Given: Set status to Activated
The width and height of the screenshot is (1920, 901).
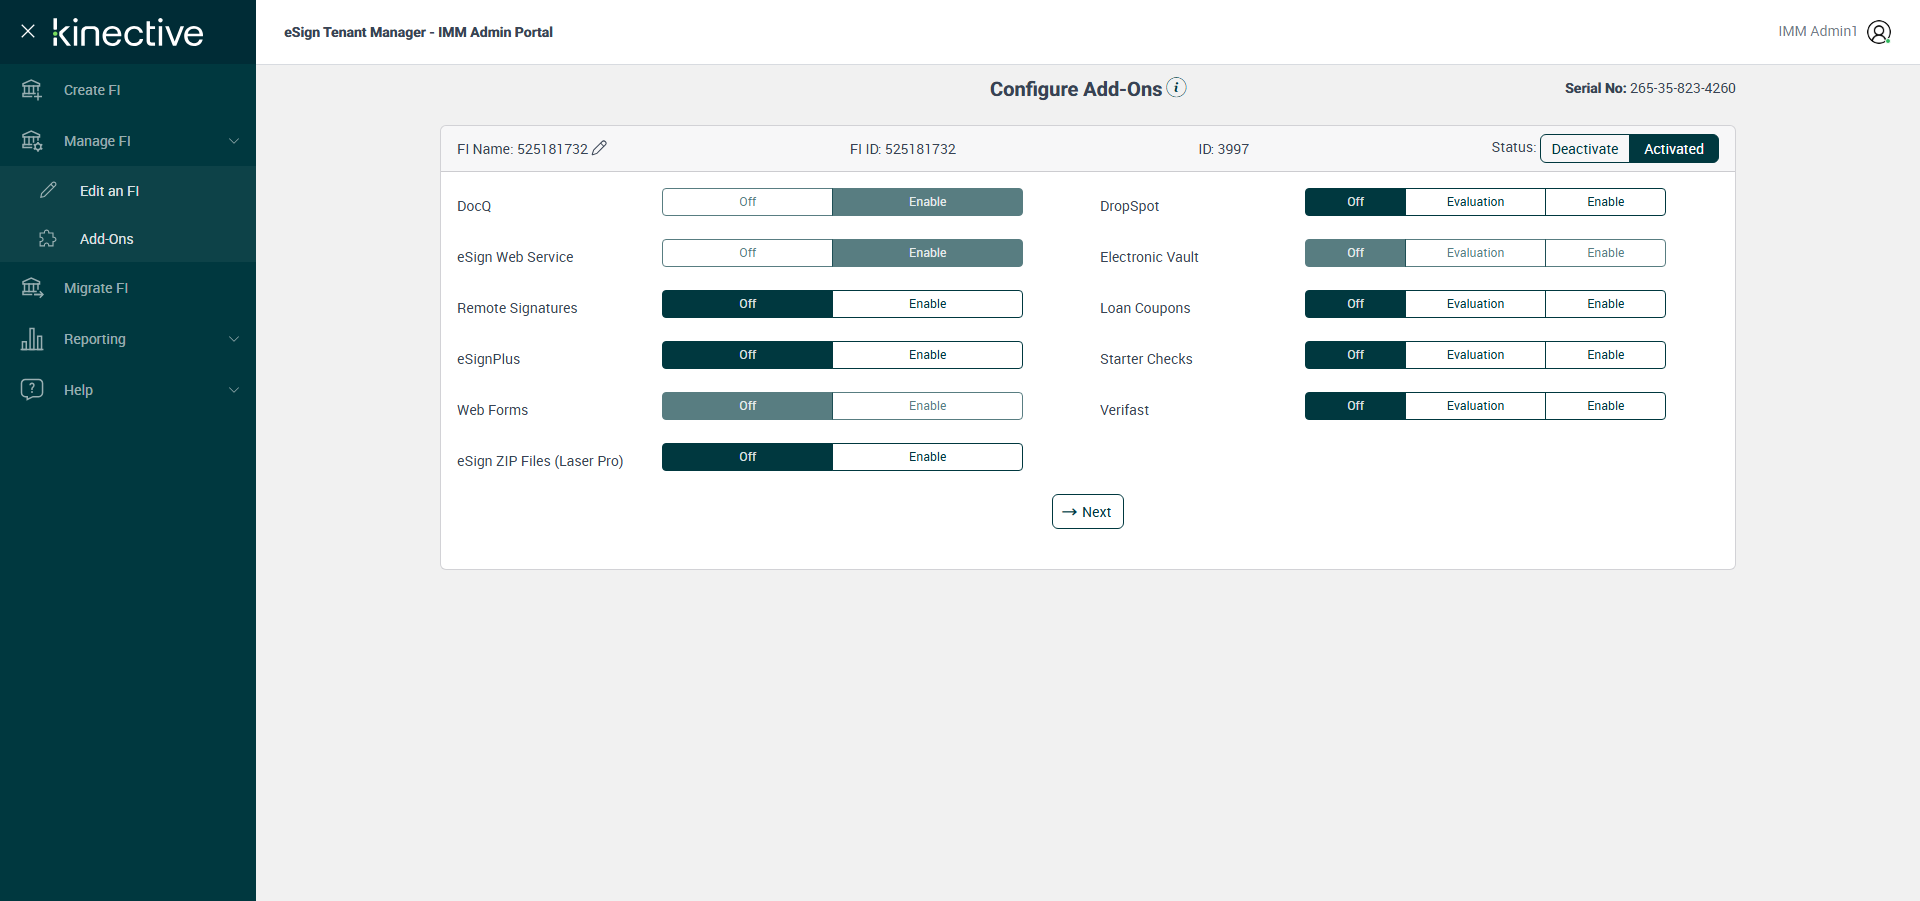Looking at the screenshot, I should tap(1674, 149).
